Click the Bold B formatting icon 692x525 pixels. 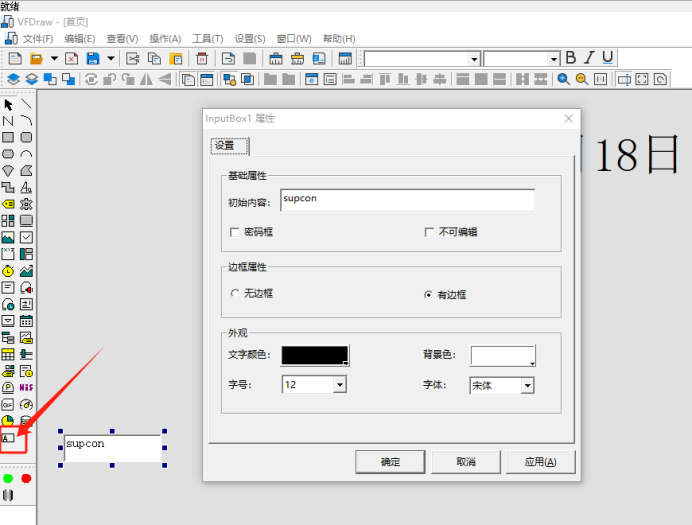click(x=571, y=57)
